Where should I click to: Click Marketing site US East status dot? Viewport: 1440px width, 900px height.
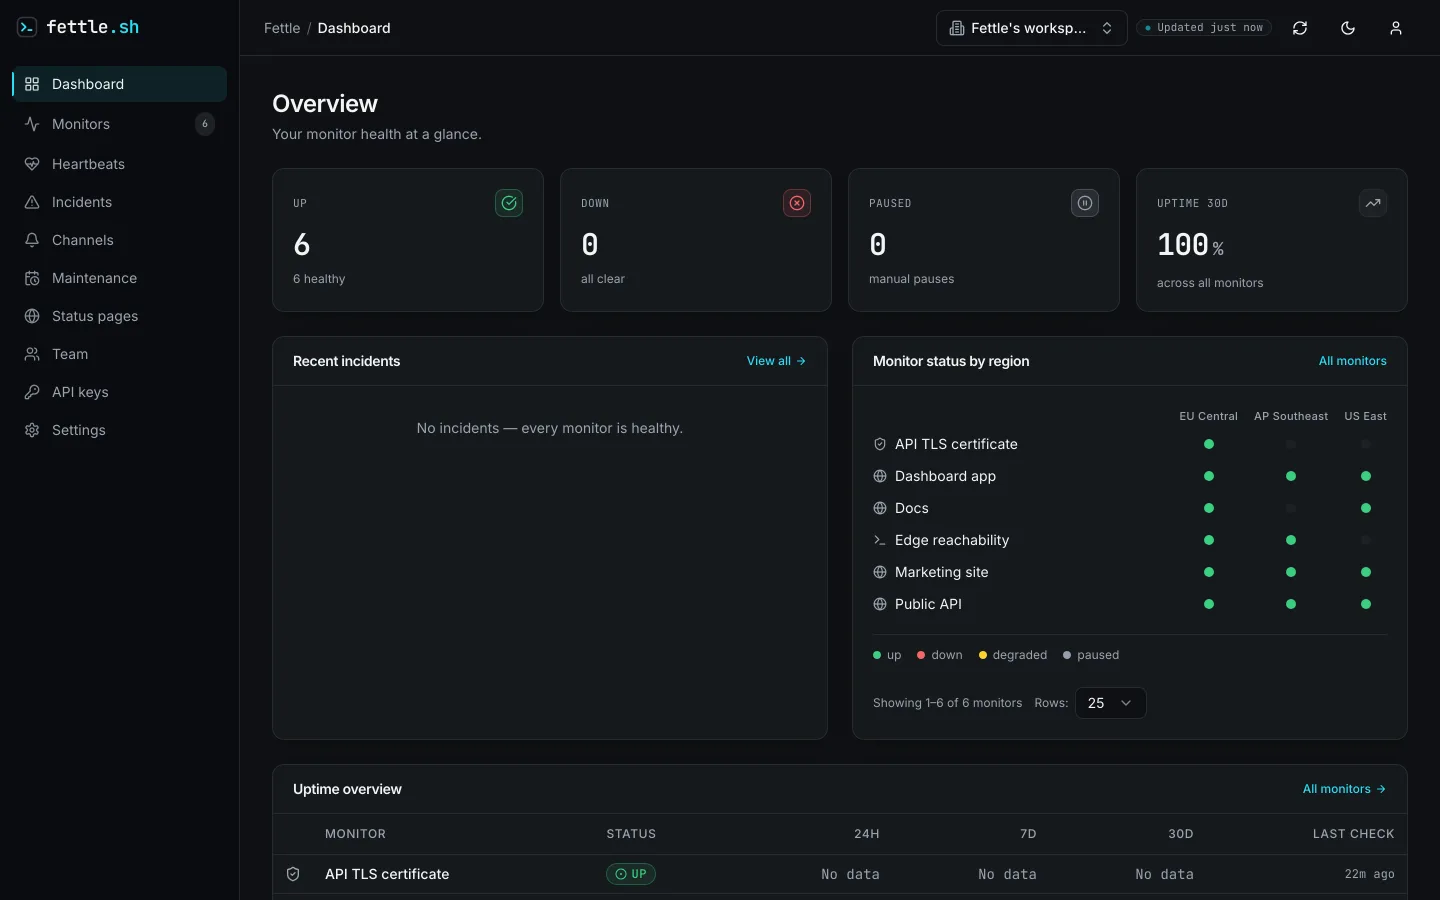pos(1366,572)
